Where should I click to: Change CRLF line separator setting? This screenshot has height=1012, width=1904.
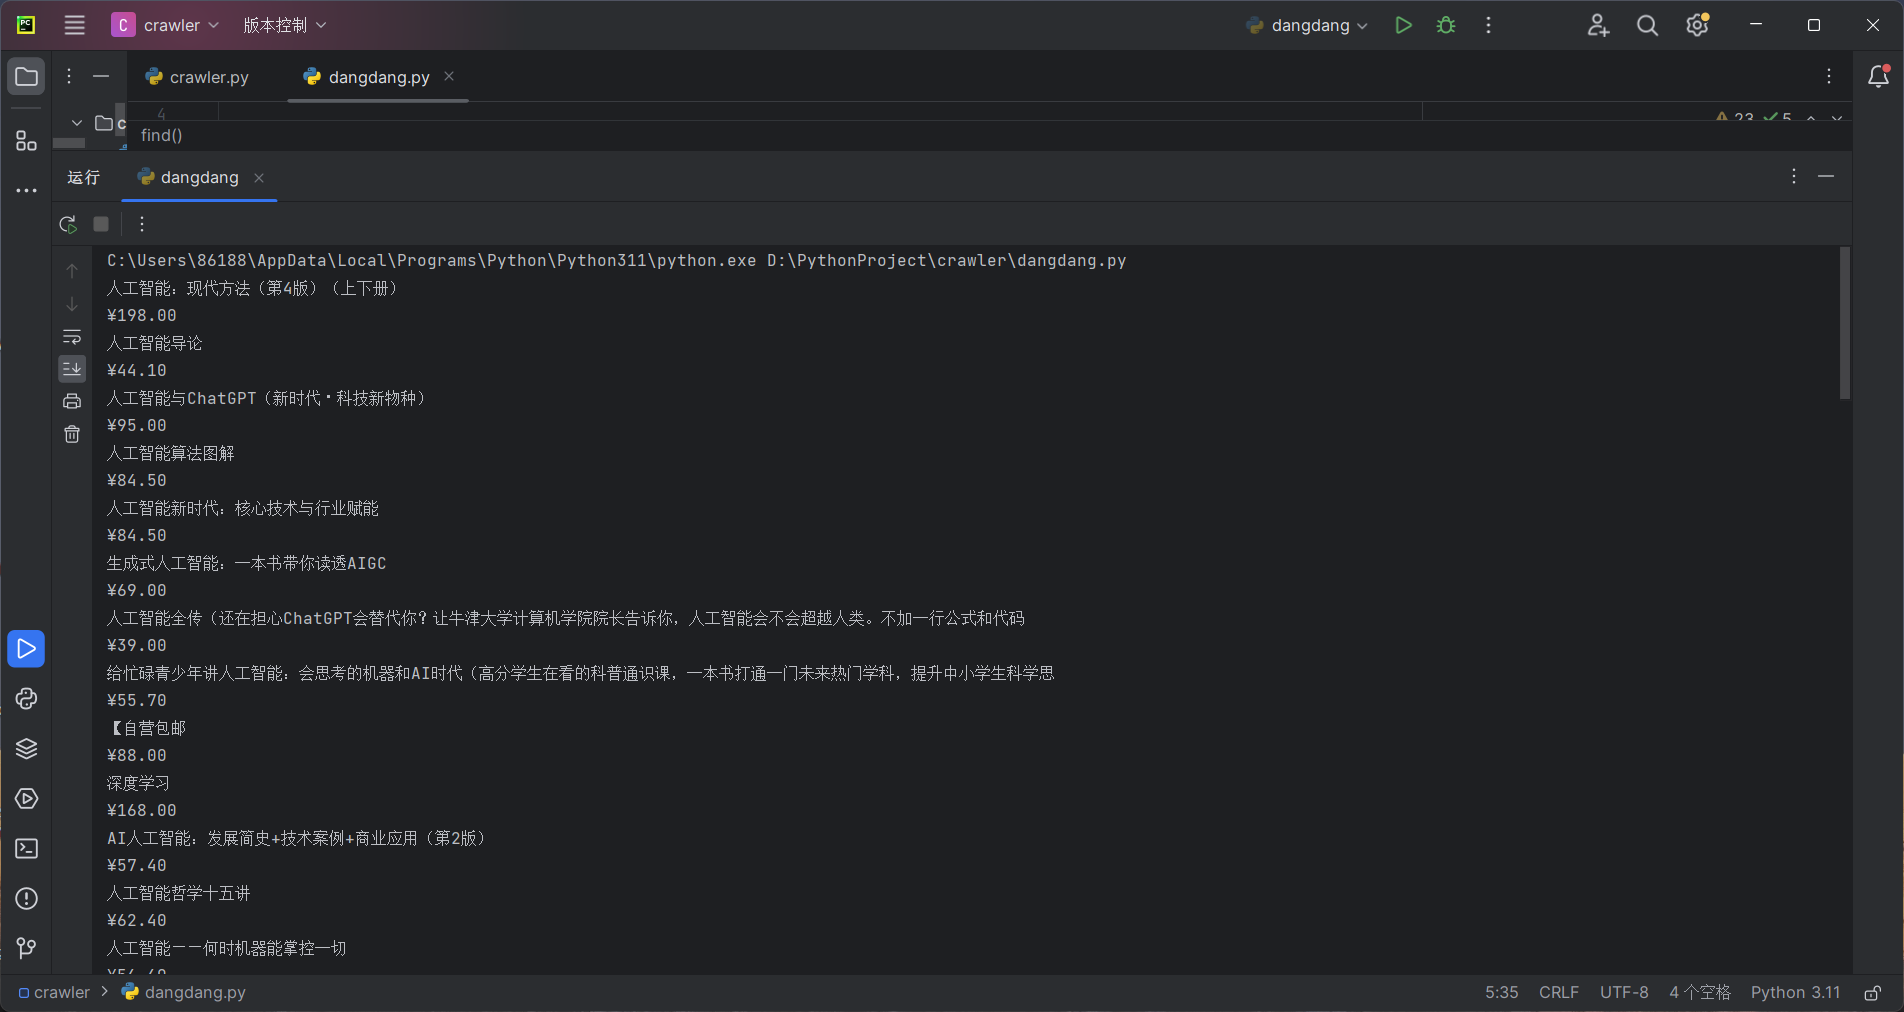click(1559, 992)
